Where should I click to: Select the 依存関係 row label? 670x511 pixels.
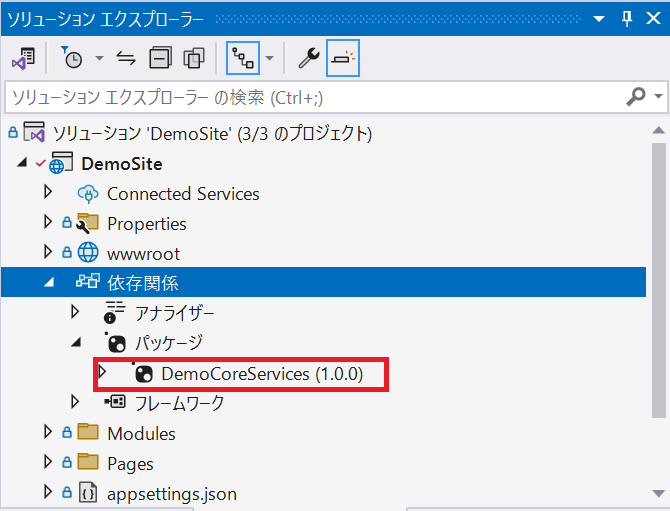coord(143,283)
